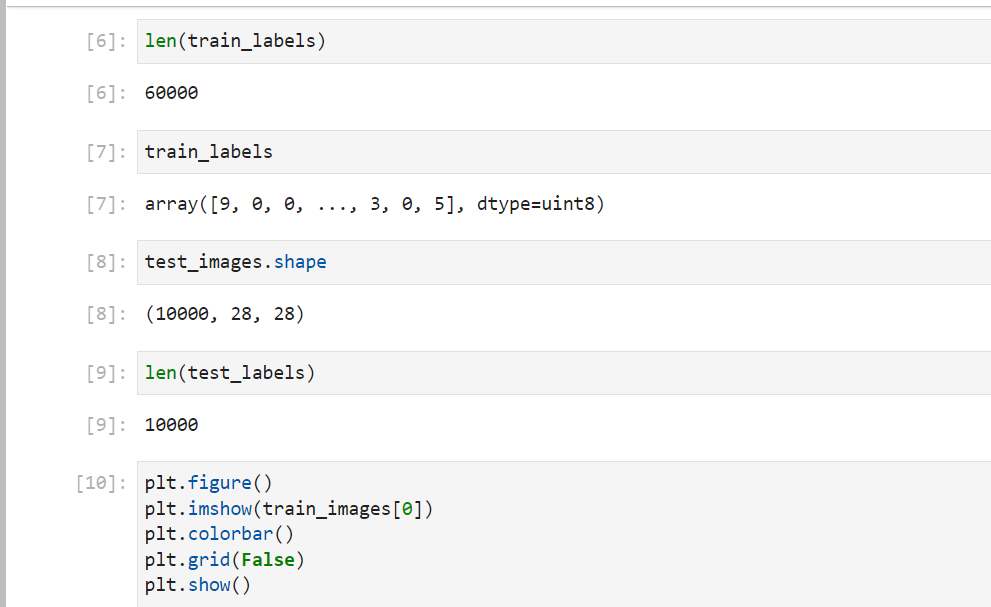Click output prompt [7] beside the array output
This screenshot has height=607, width=991.
(106, 204)
